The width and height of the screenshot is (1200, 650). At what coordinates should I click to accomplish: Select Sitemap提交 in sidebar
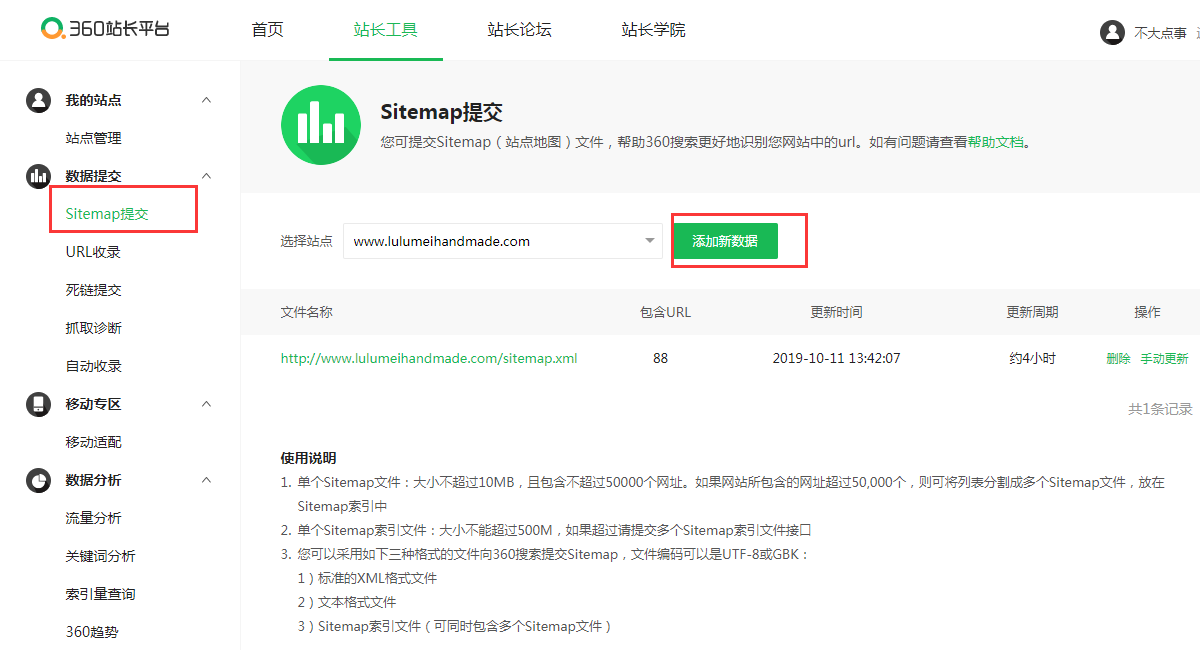pos(107,214)
